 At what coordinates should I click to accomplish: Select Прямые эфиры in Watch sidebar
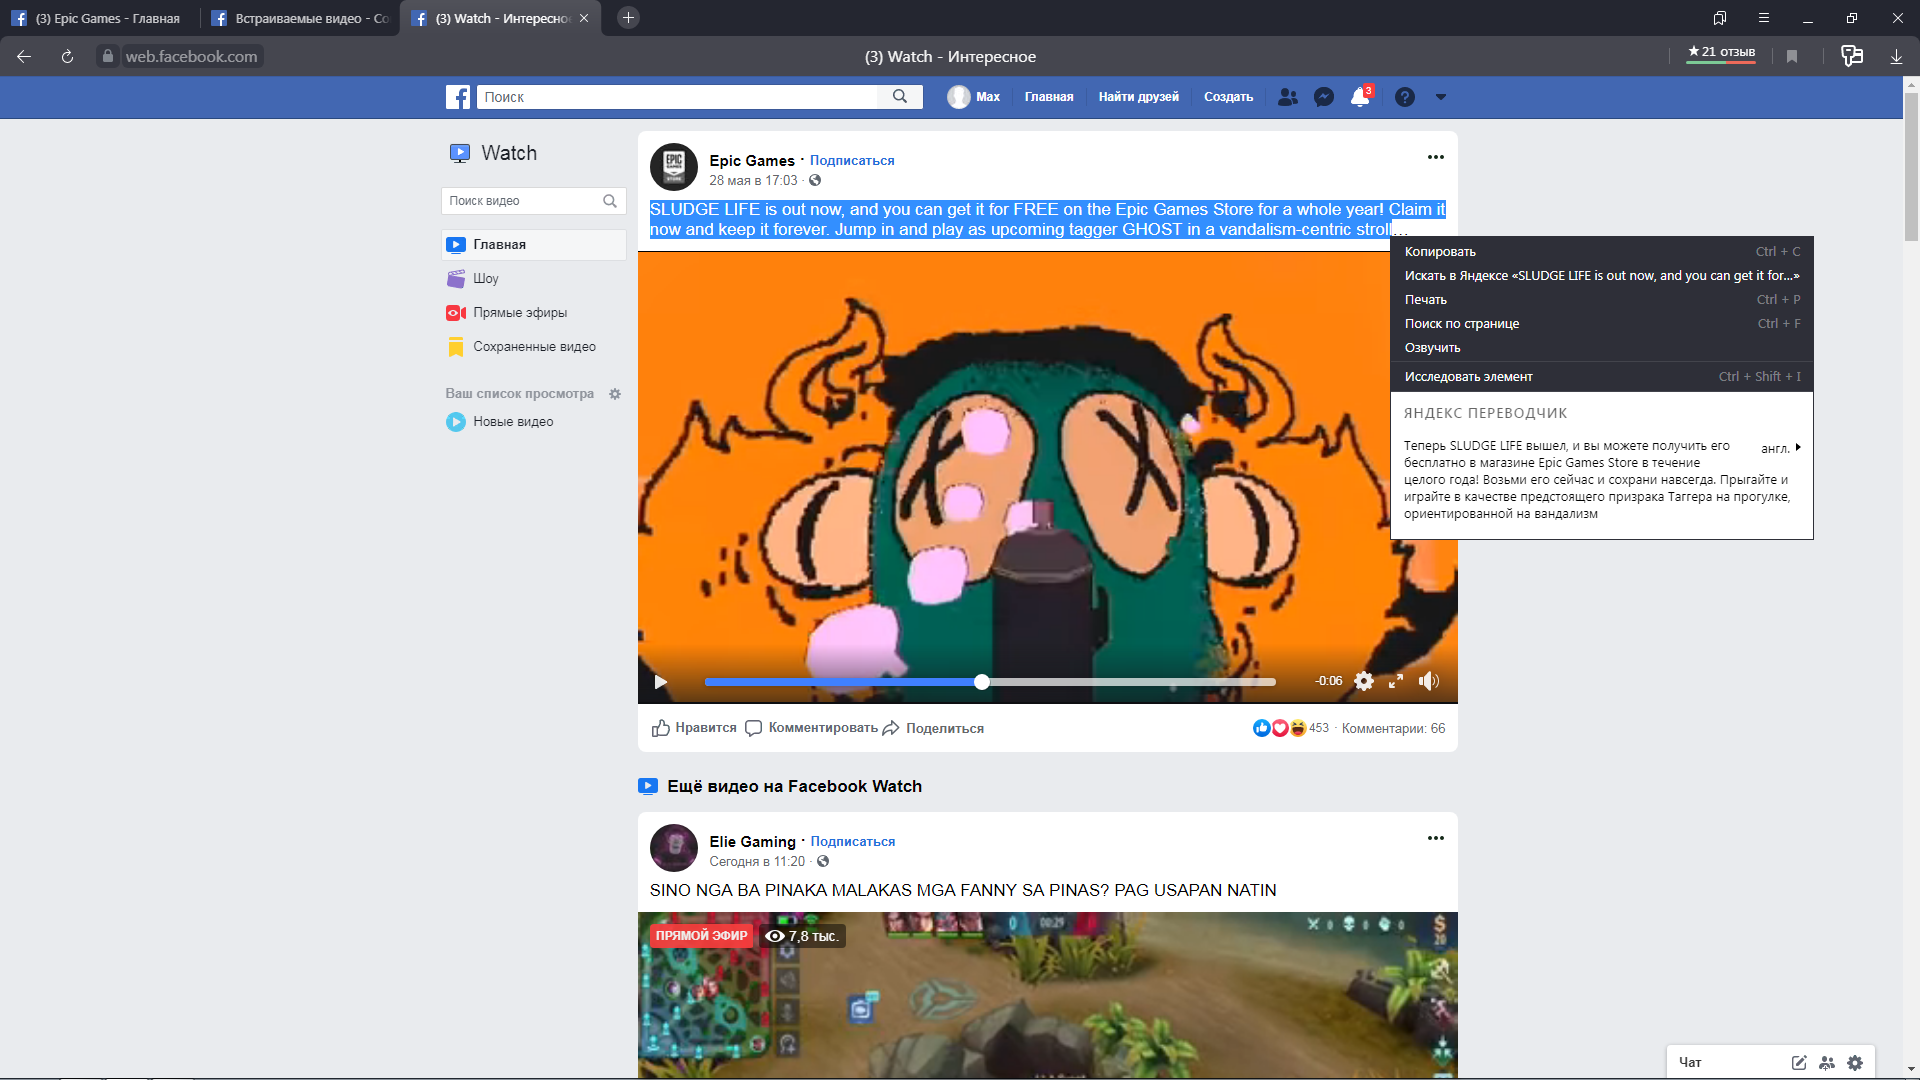[x=534, y=313]
